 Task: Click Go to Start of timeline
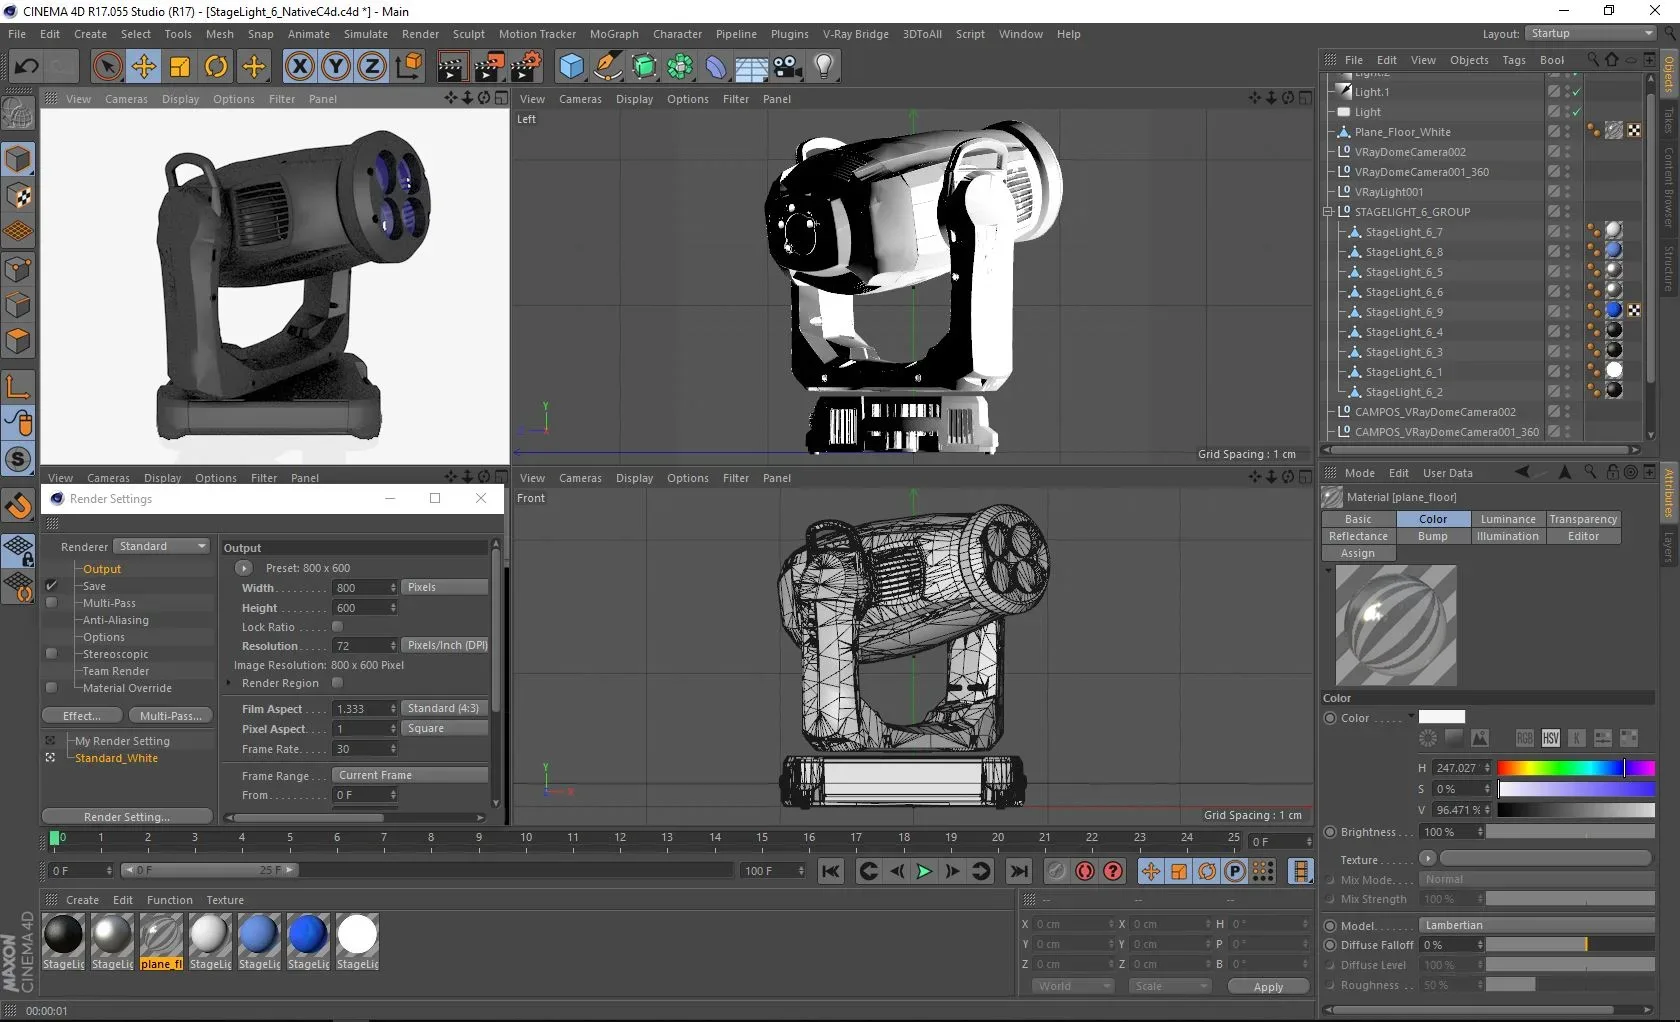831,871
